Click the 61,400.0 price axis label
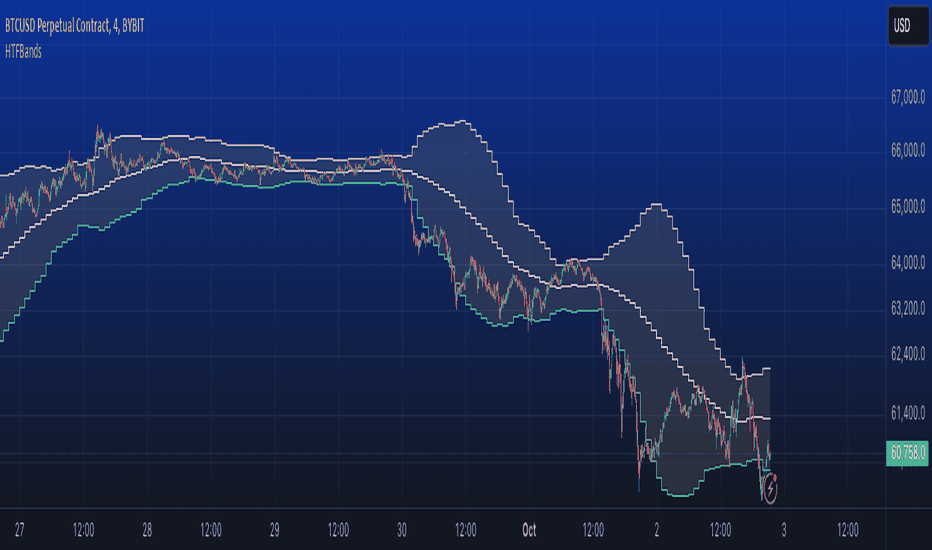The height and width of the screenshot is (550, 932). [908, 413]
